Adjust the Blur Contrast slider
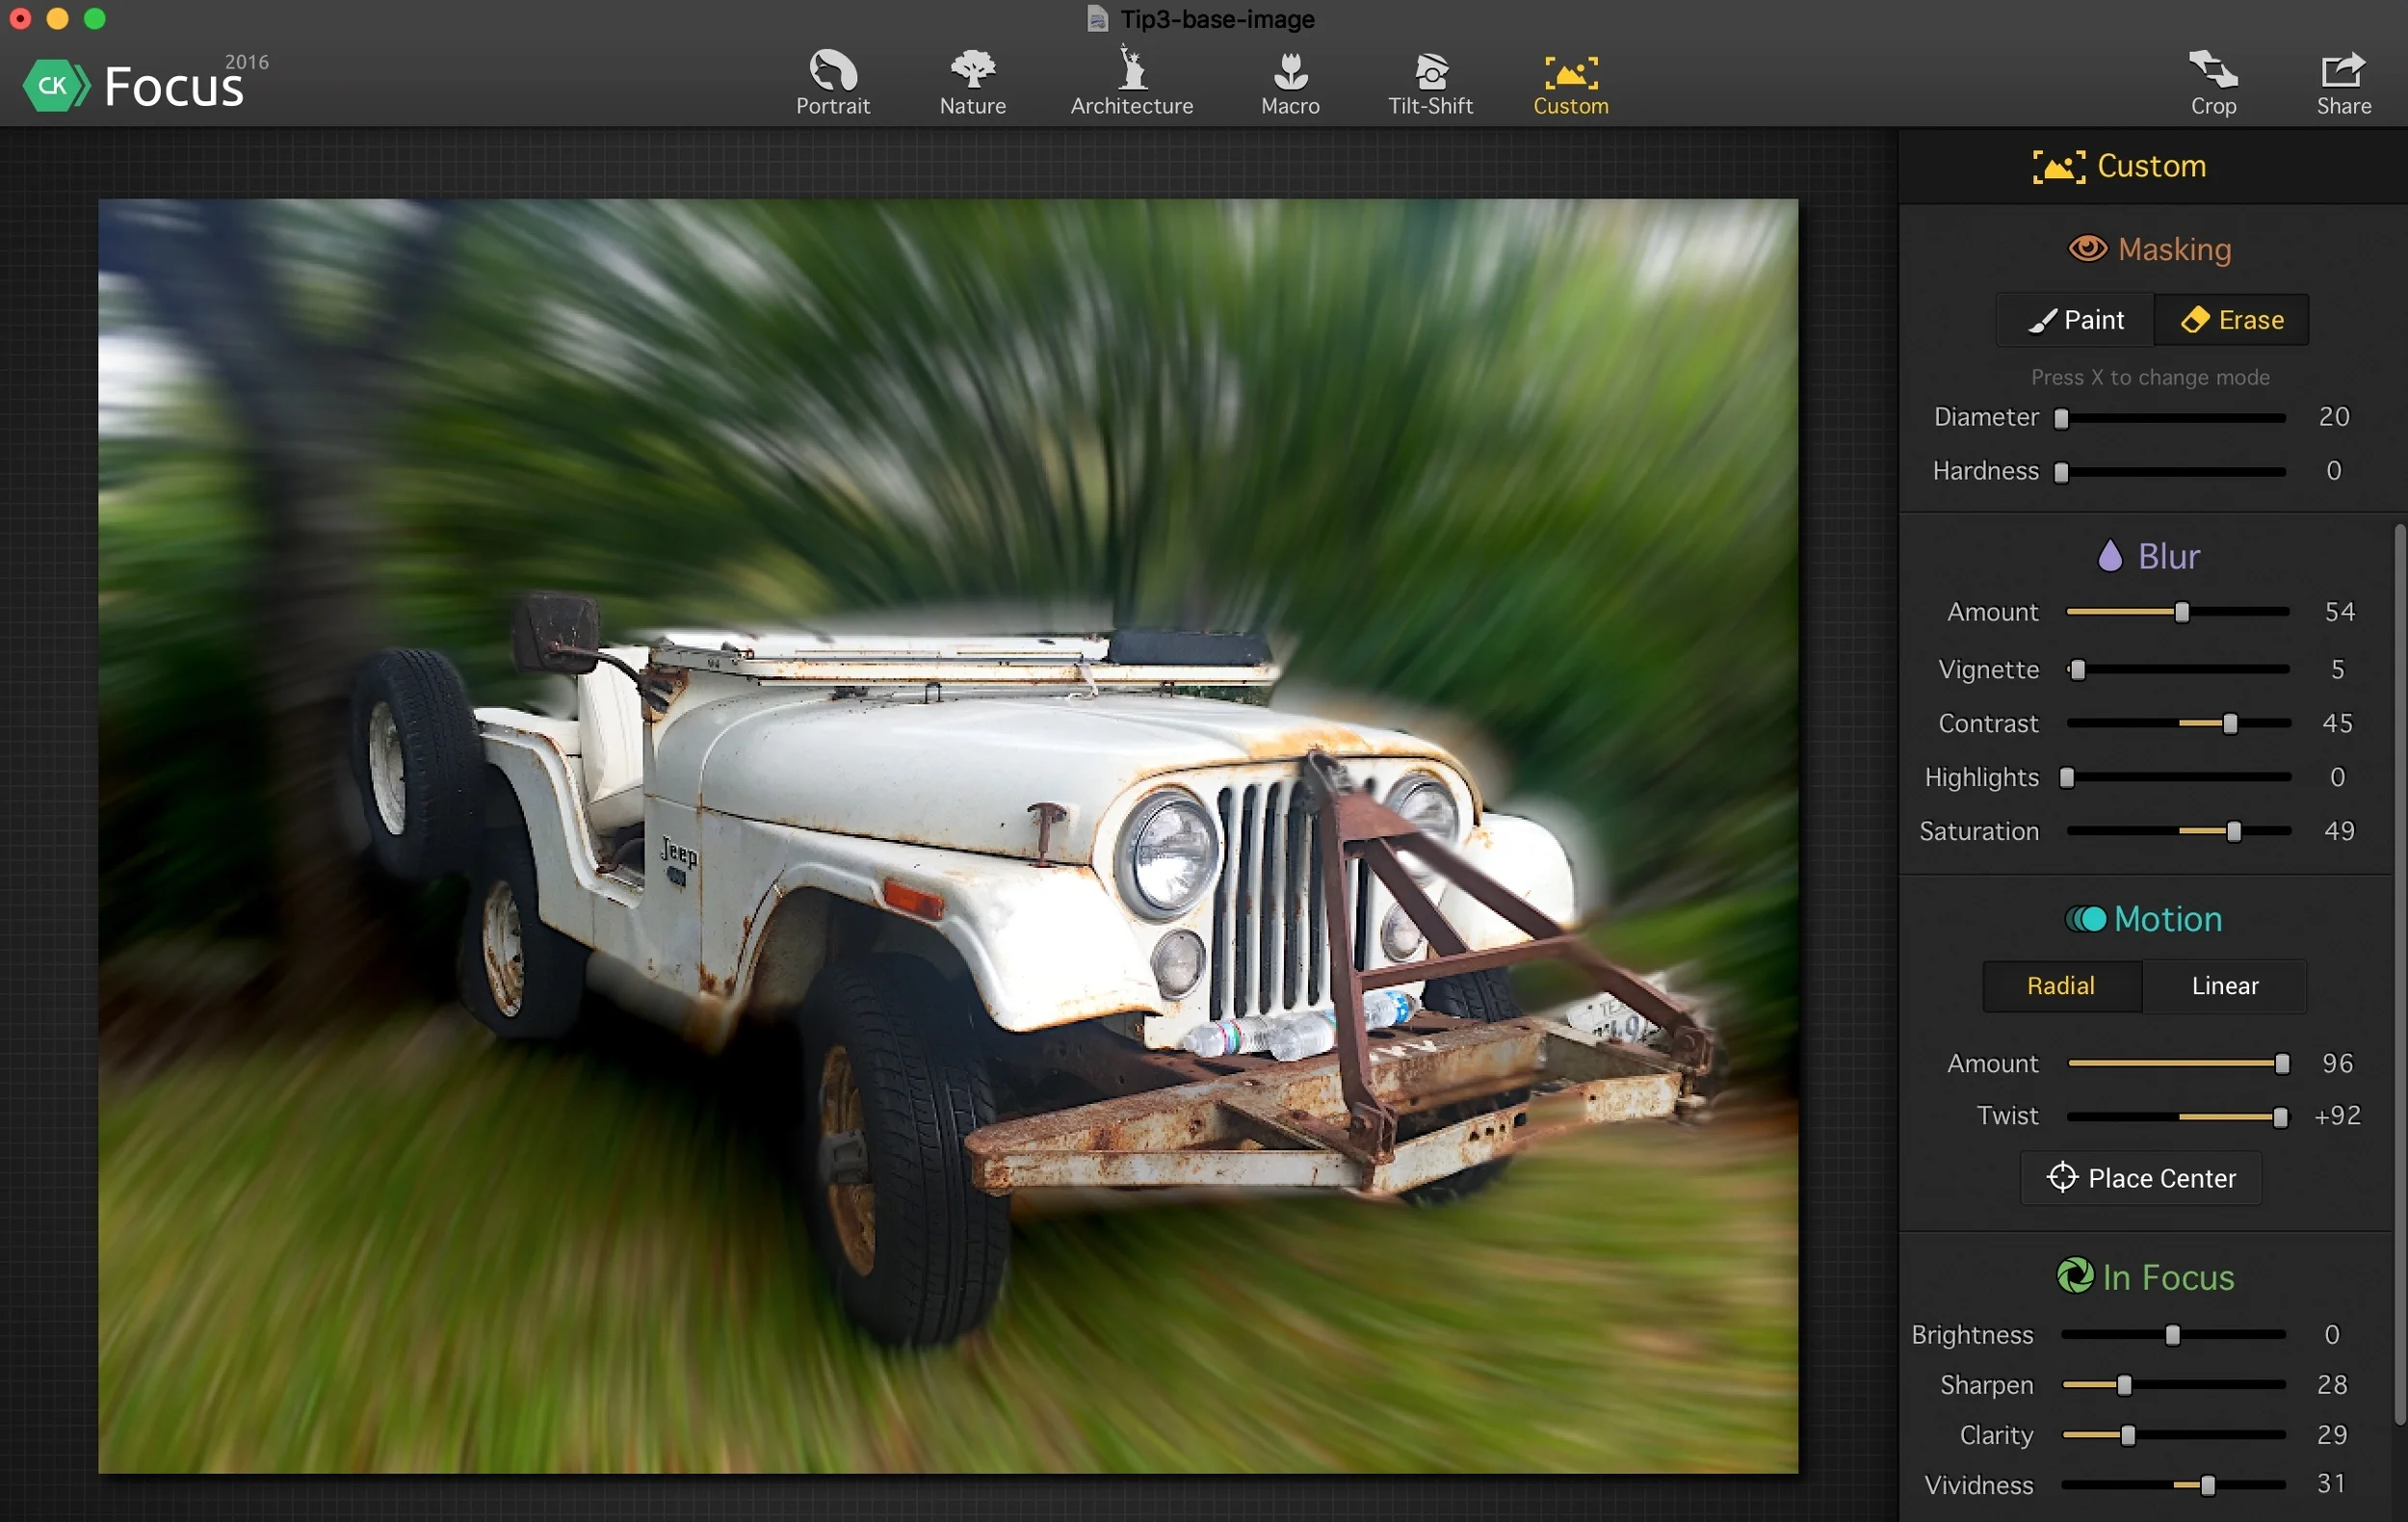The height and width of the screenshot is (1522, 2408). point(2178,723)
